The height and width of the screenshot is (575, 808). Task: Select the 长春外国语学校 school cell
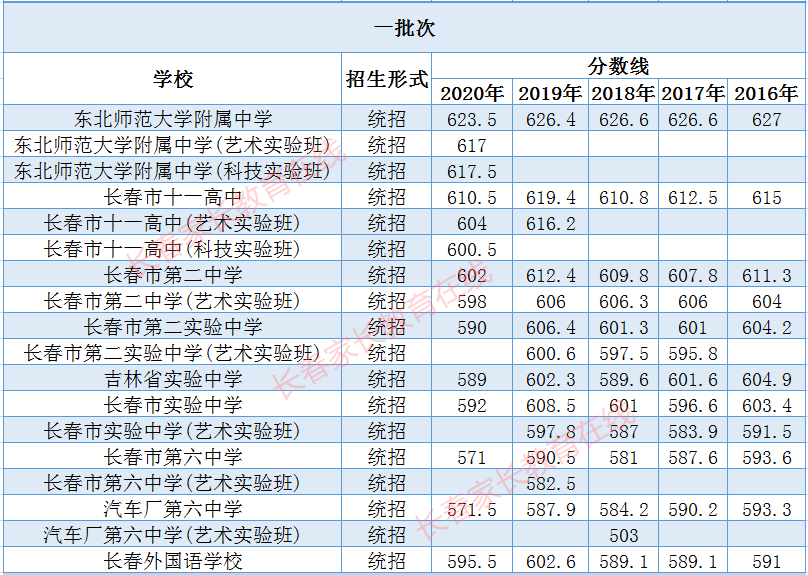173,561
